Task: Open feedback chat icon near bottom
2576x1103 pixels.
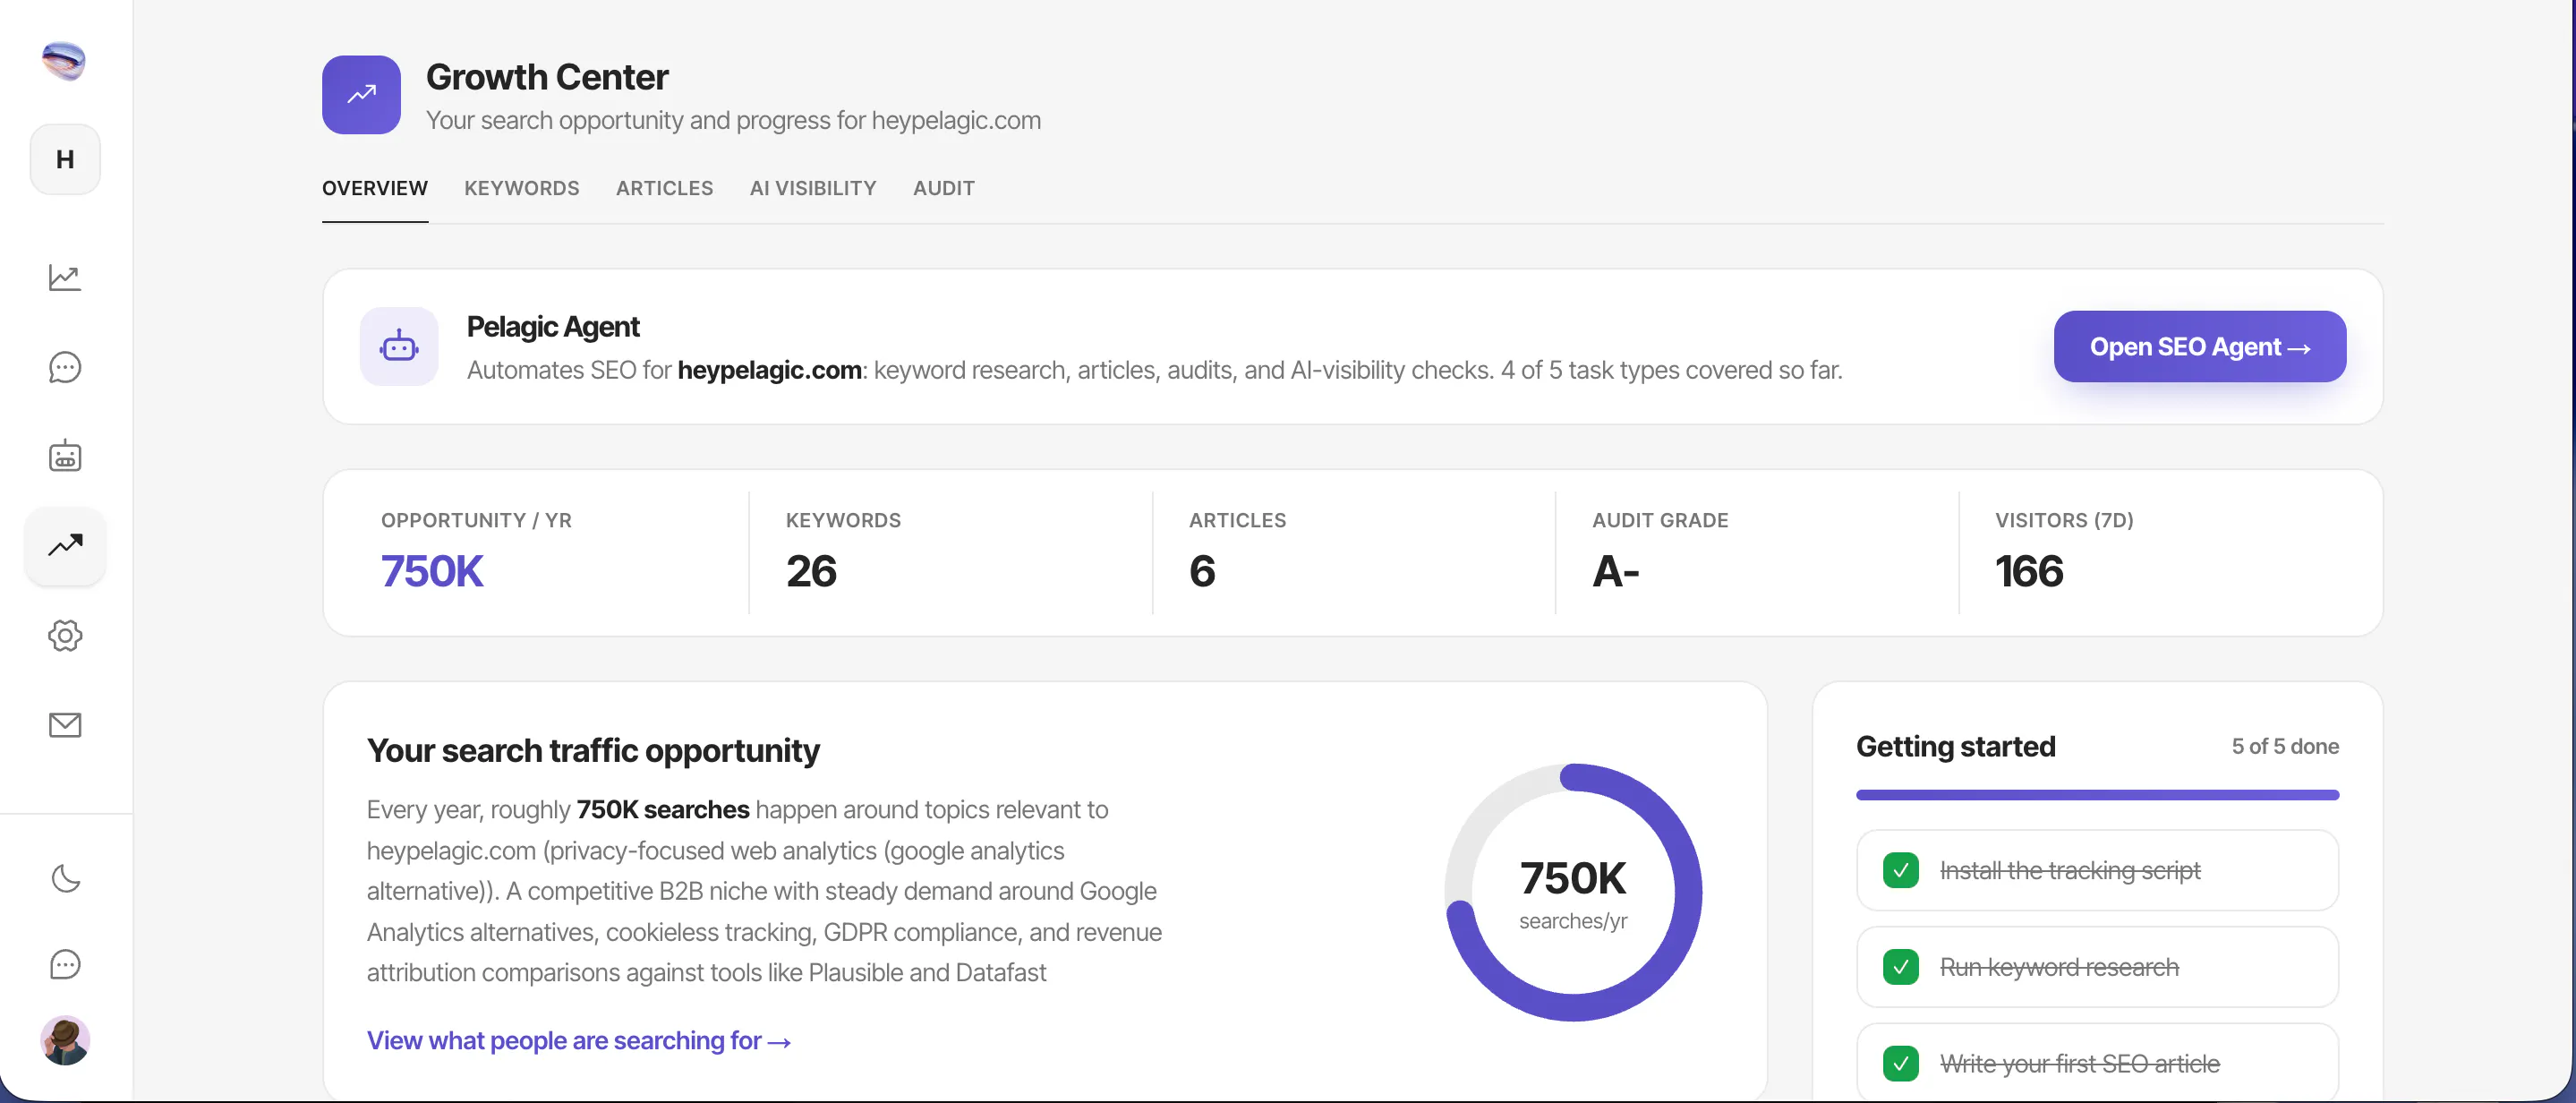Action: (x=65, y=964)
